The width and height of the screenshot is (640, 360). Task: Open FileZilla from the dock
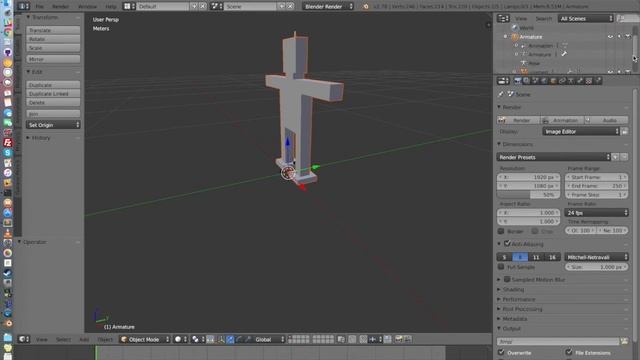[7, 142]
